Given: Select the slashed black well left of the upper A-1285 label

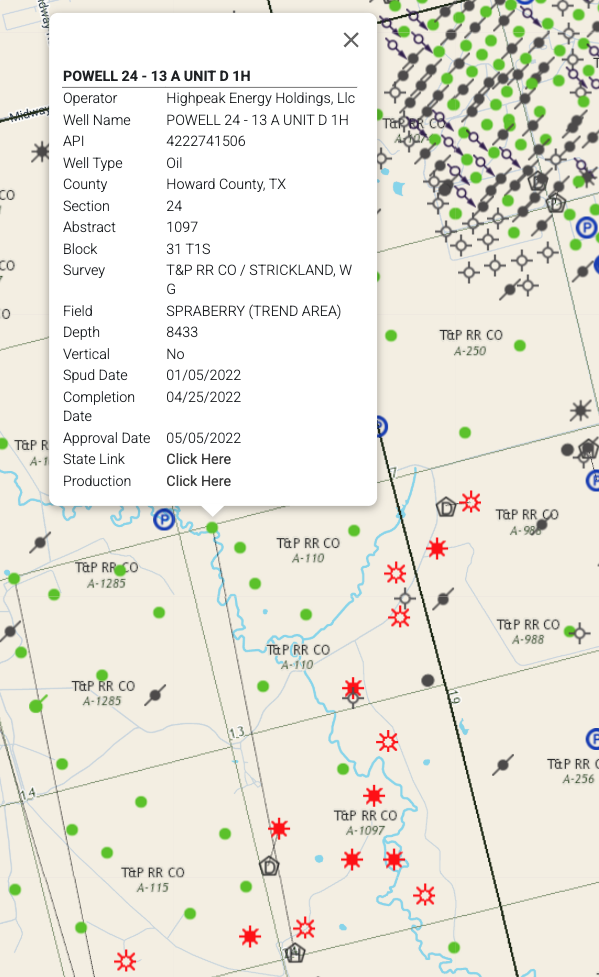Looking at the screenshot, I should pyautogui.click(x=40, y=543).
